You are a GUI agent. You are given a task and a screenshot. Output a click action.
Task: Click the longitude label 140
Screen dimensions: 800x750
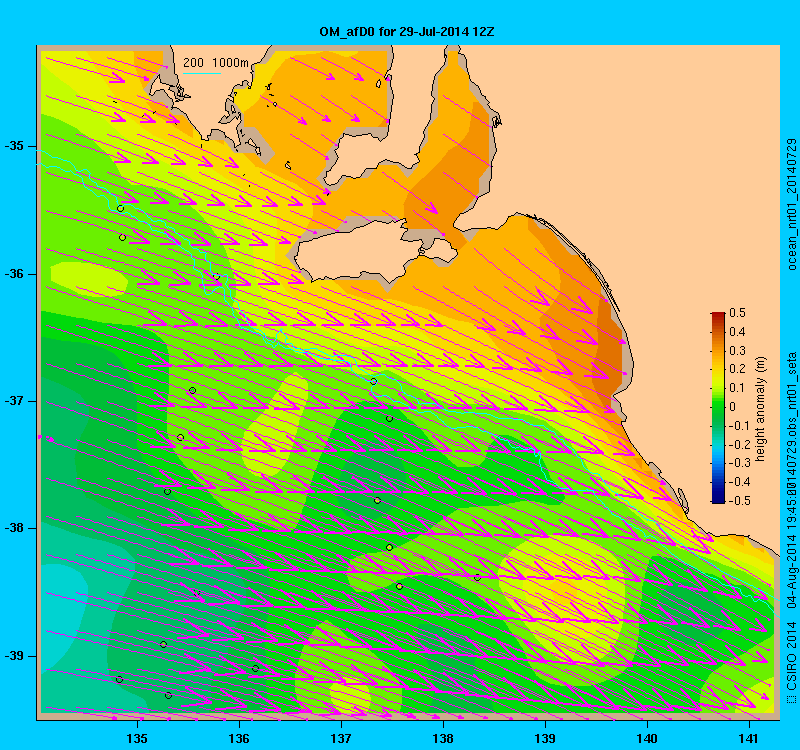pos(647,738)
